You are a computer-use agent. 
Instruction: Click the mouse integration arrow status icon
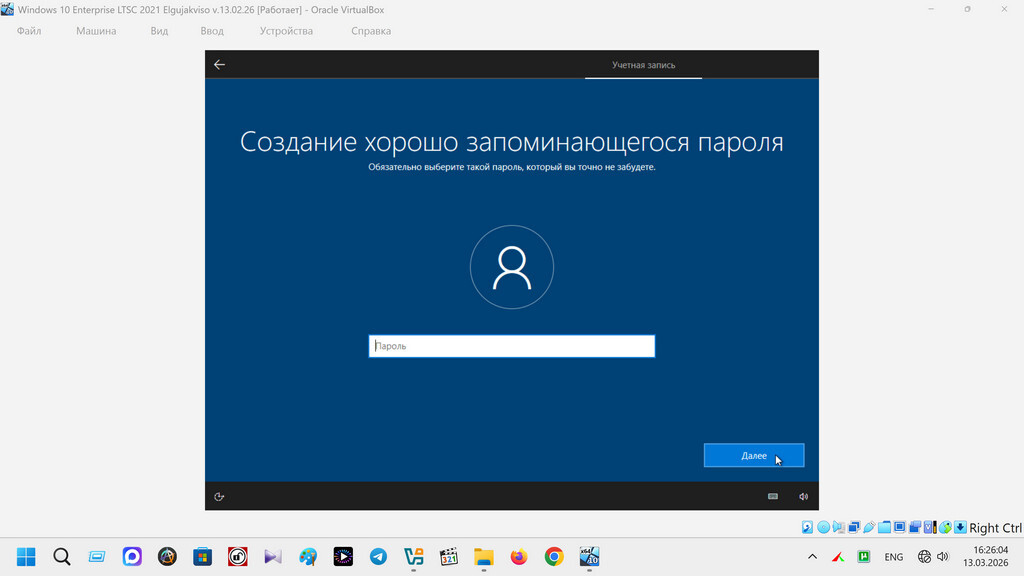coord(945,527)
